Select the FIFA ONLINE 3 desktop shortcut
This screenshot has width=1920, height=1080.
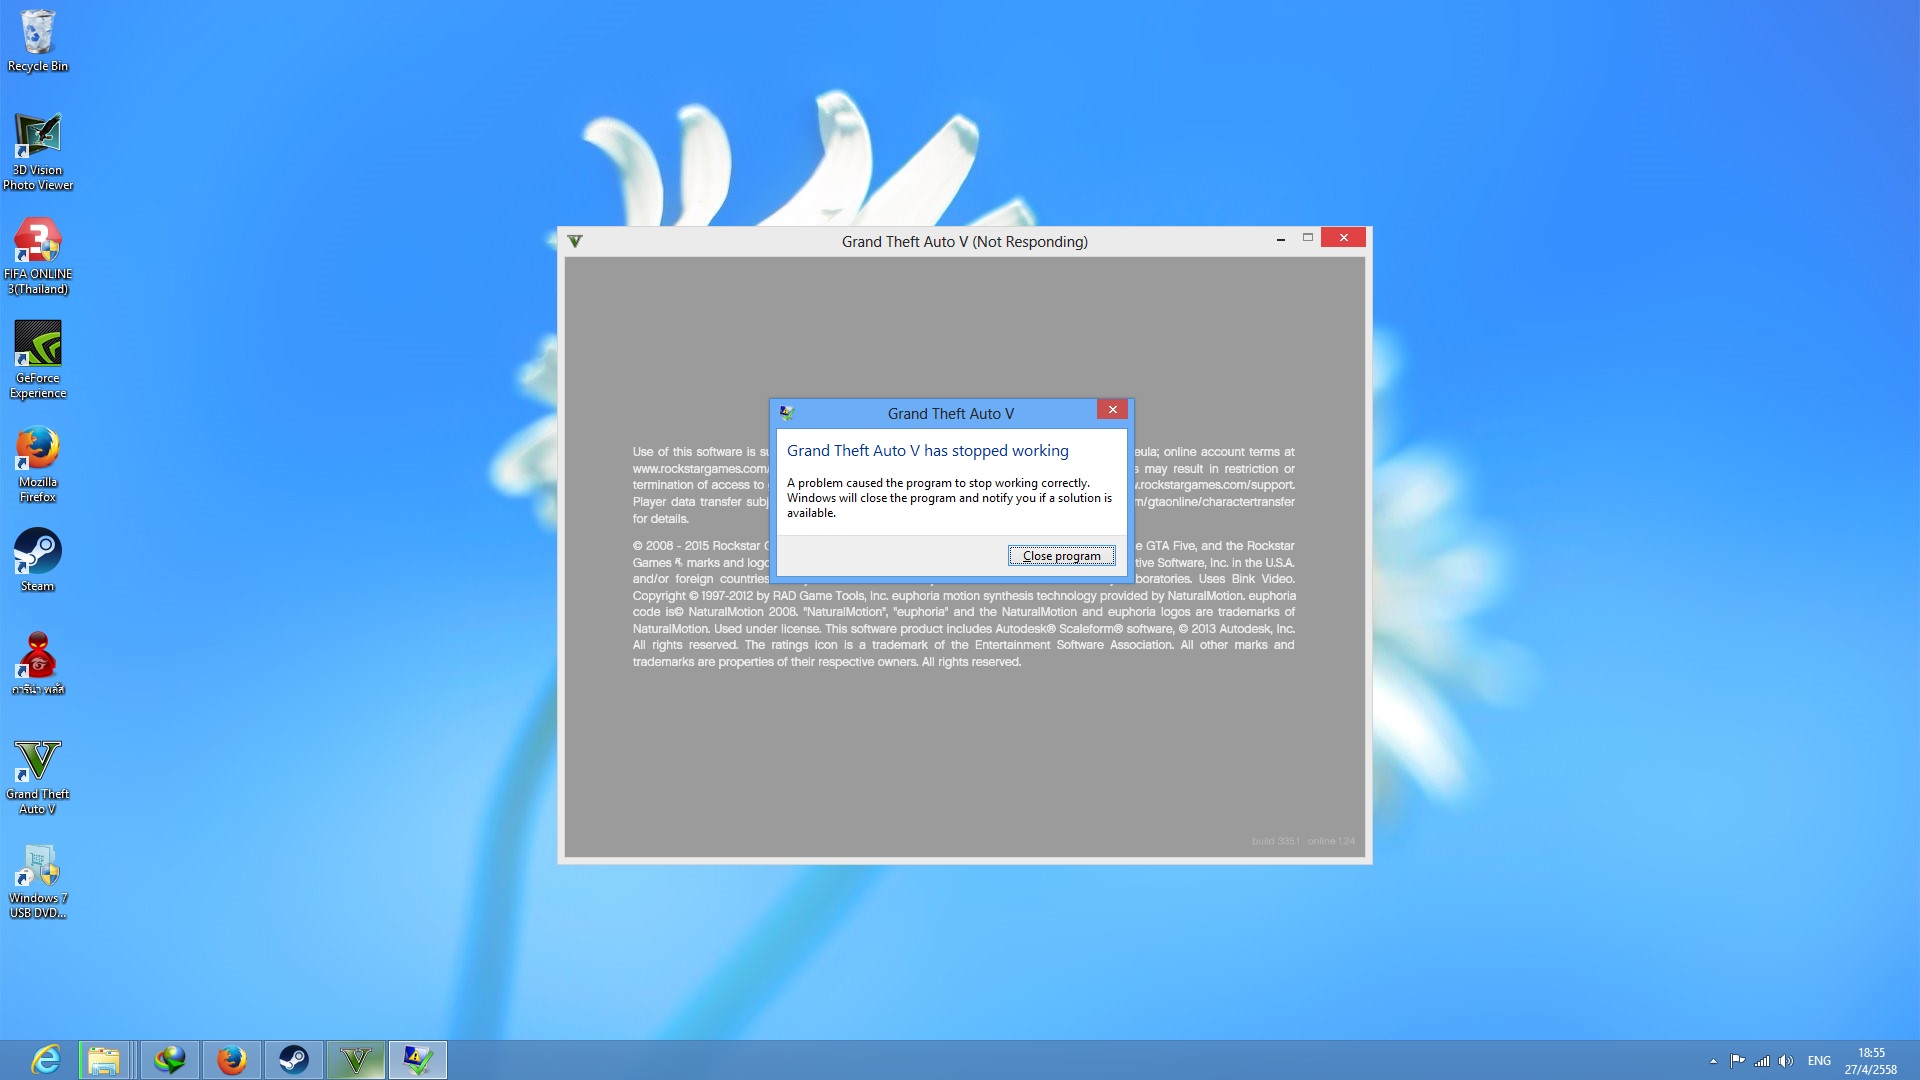click(x=38, y=257)
